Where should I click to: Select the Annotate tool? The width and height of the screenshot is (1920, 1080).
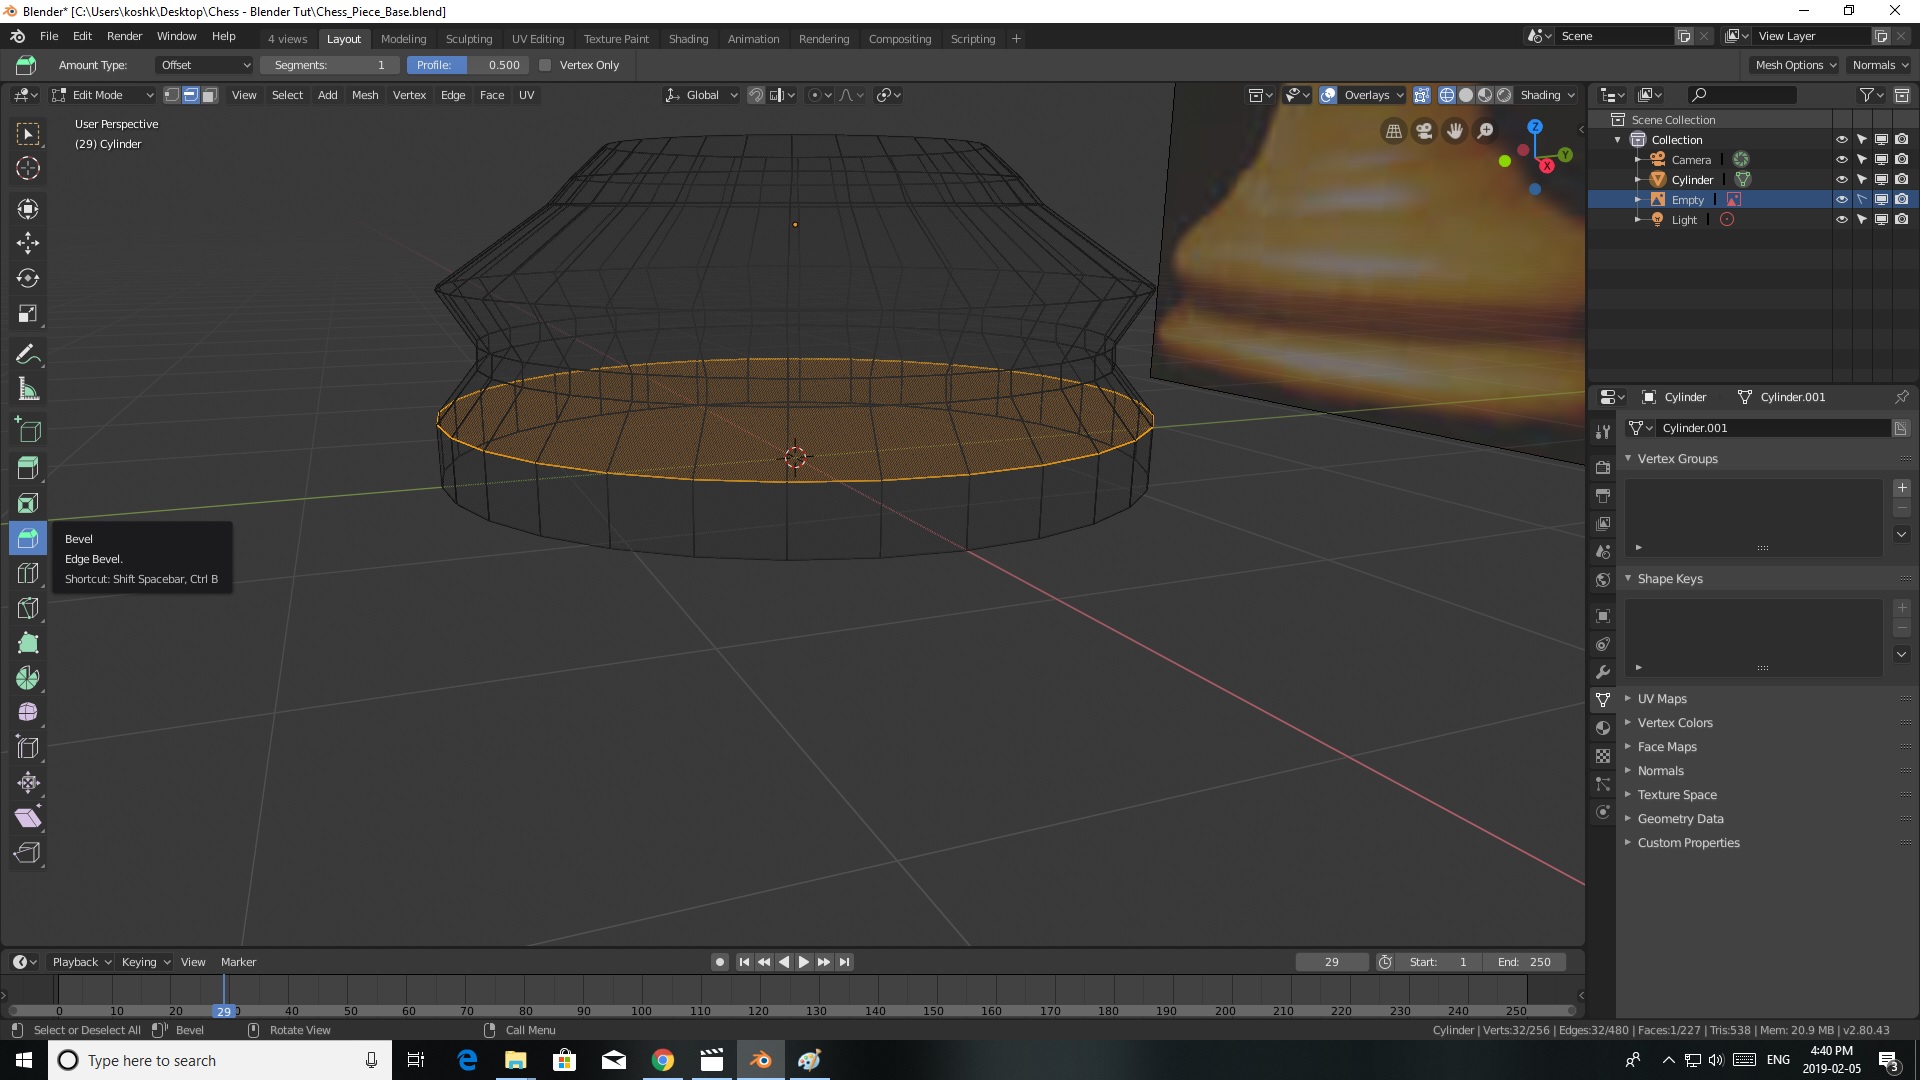click(x=28, y=355)
